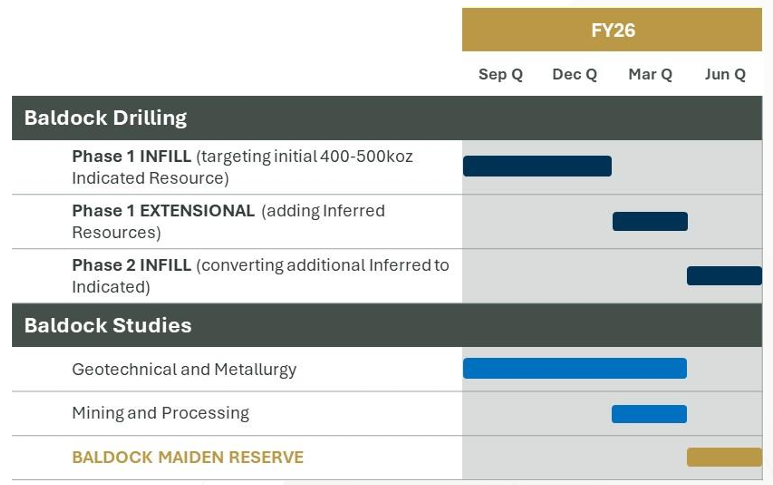Select the Phase 1 INFILL row label
This screenshot has height=485, width=773.
pos(131,157)
